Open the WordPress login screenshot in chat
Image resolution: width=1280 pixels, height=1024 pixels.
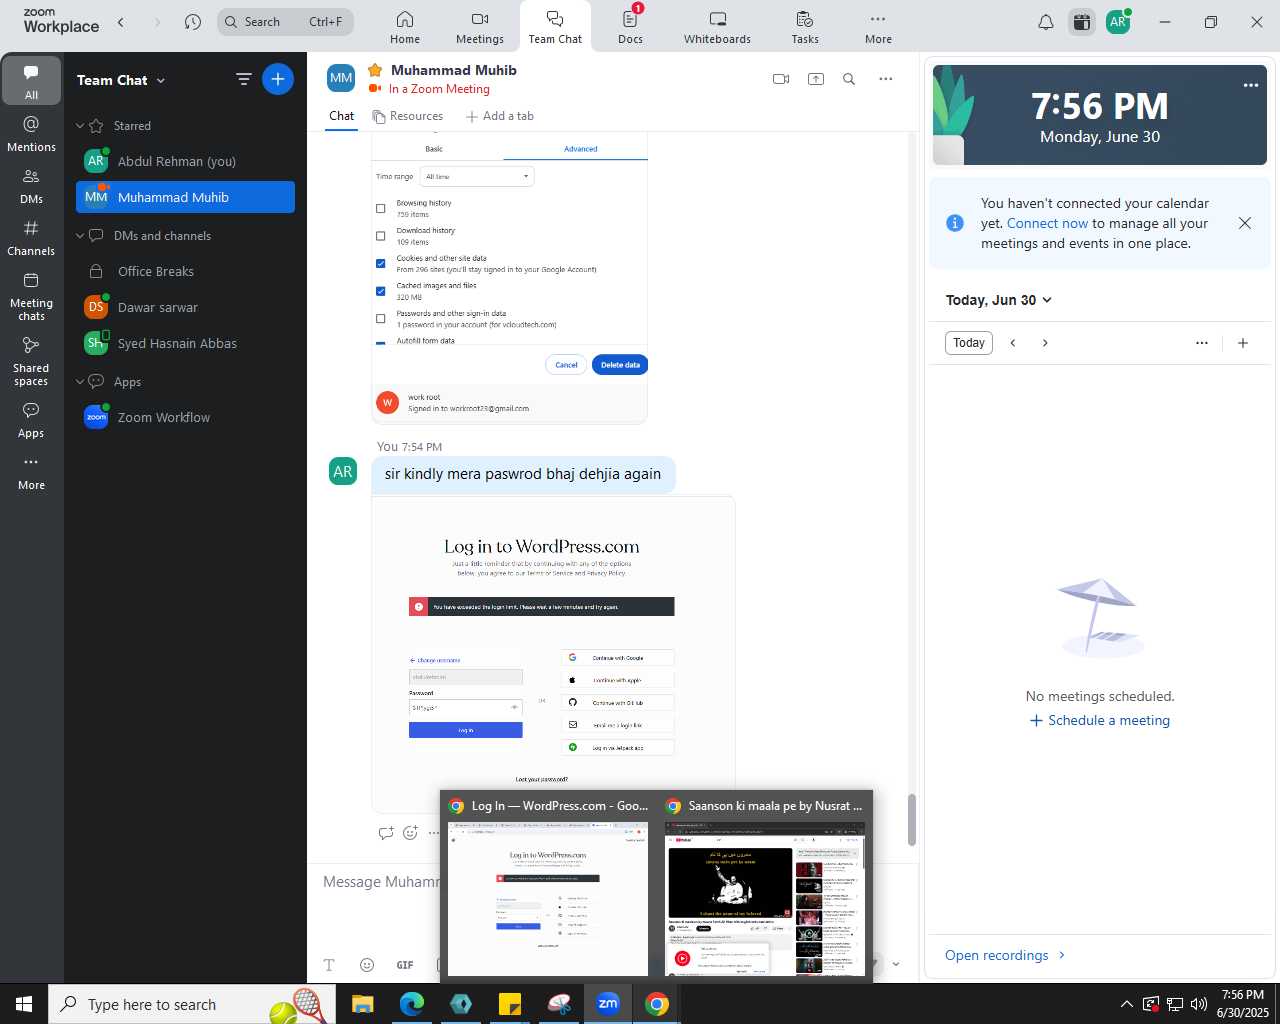pyautogui.click(x=553, y=653)
